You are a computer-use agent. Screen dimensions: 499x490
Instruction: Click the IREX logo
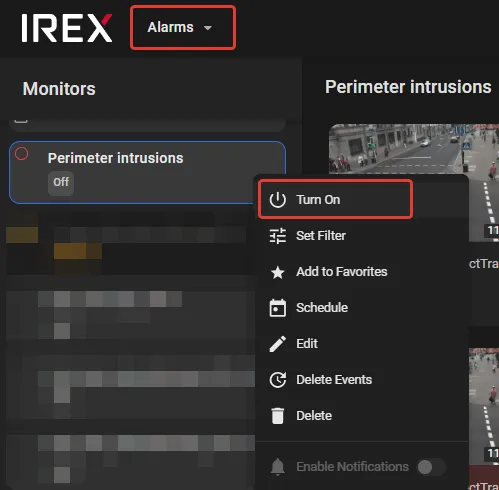click(x=67, y=28)
